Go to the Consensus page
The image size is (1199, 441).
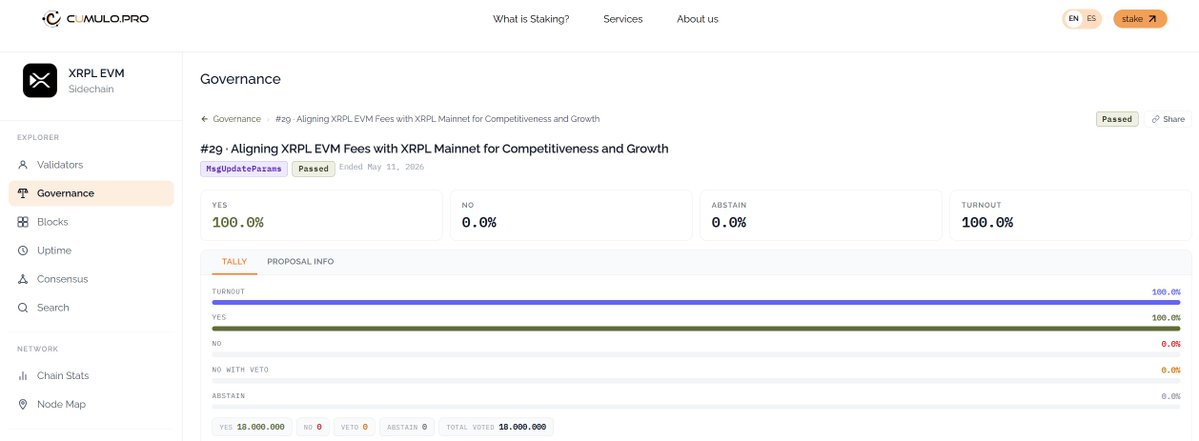[x=91, y=279]
